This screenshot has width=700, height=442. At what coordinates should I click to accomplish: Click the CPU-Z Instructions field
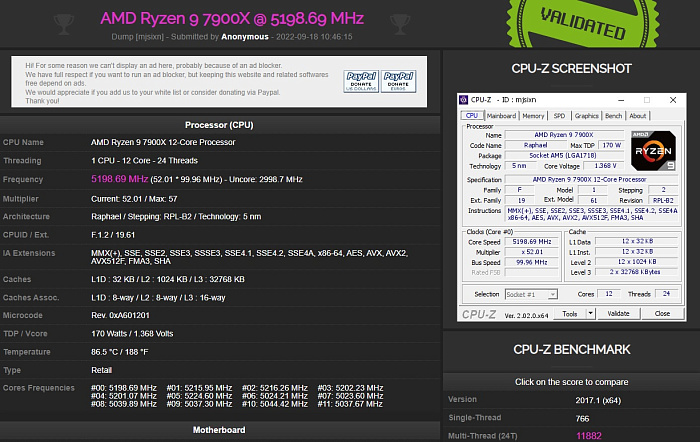(x=592, y=214)
